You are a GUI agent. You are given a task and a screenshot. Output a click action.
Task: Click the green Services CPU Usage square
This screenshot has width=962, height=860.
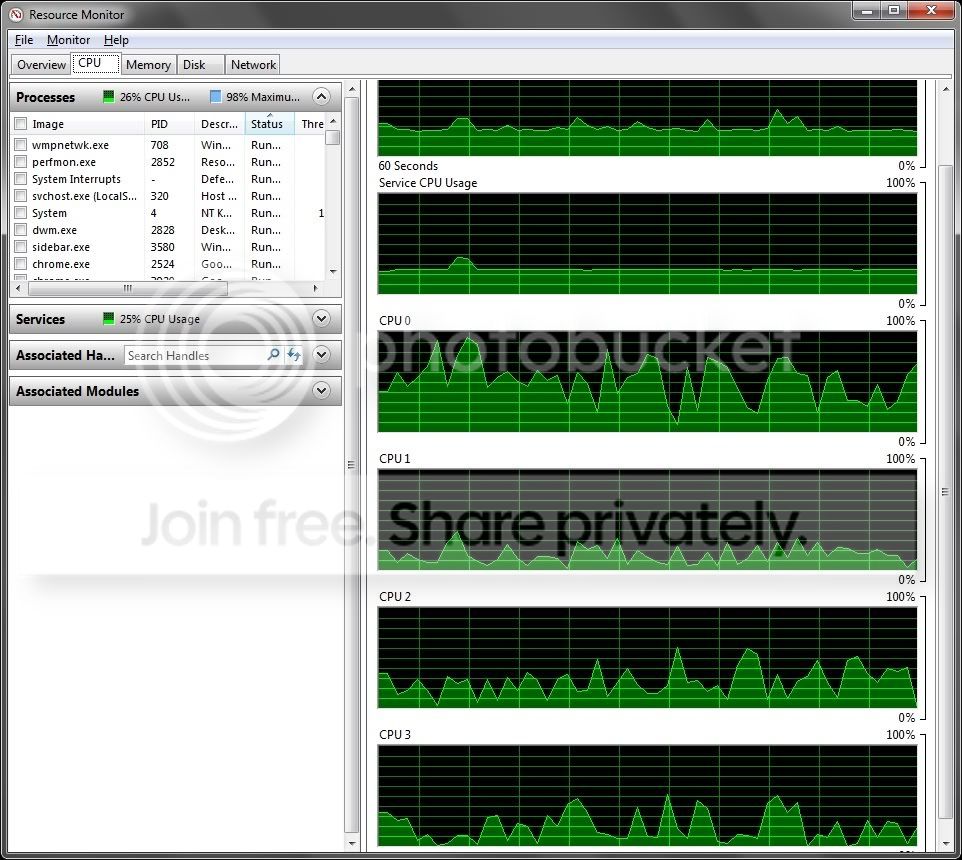pos(109,318)
